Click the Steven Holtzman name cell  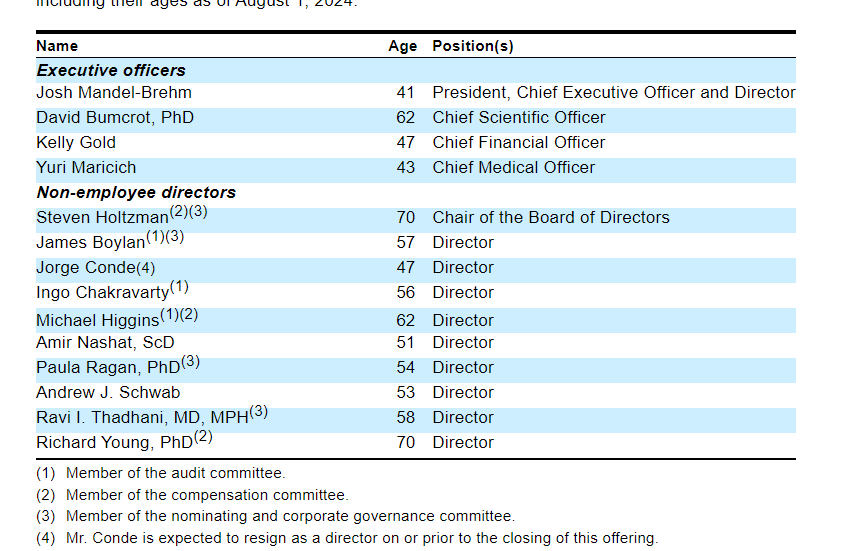(102, 218)
